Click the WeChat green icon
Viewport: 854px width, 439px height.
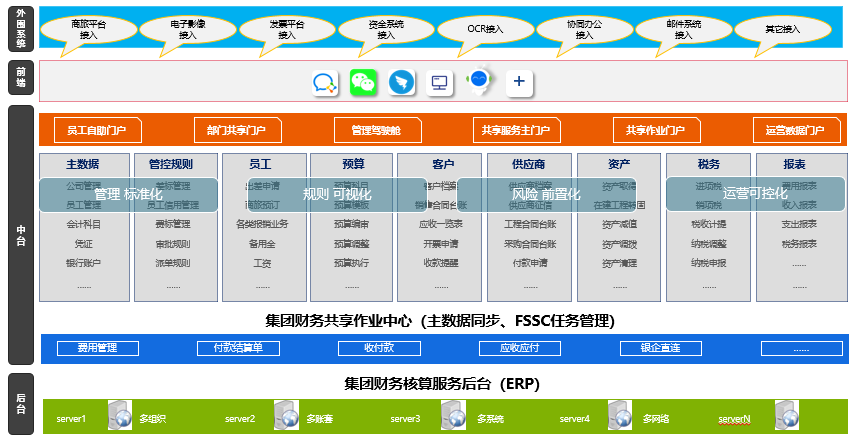pyautogui.click(x=362, y=82)
